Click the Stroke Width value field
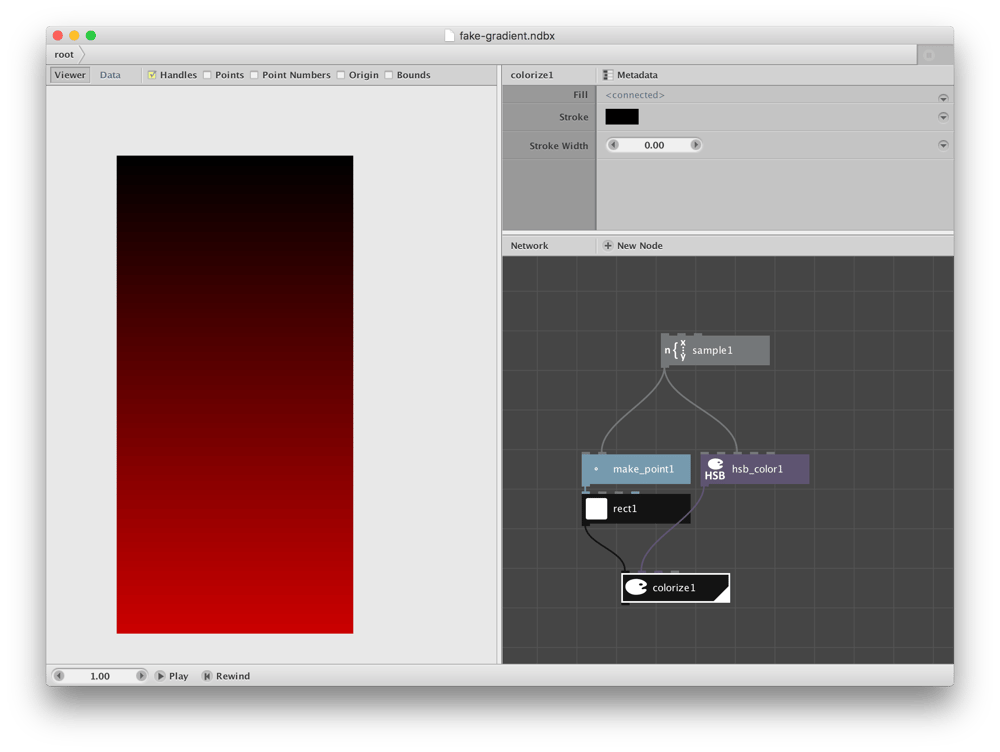Image resolution: width=1000 pixels, height=752 pixels. (x=654, y=145)
